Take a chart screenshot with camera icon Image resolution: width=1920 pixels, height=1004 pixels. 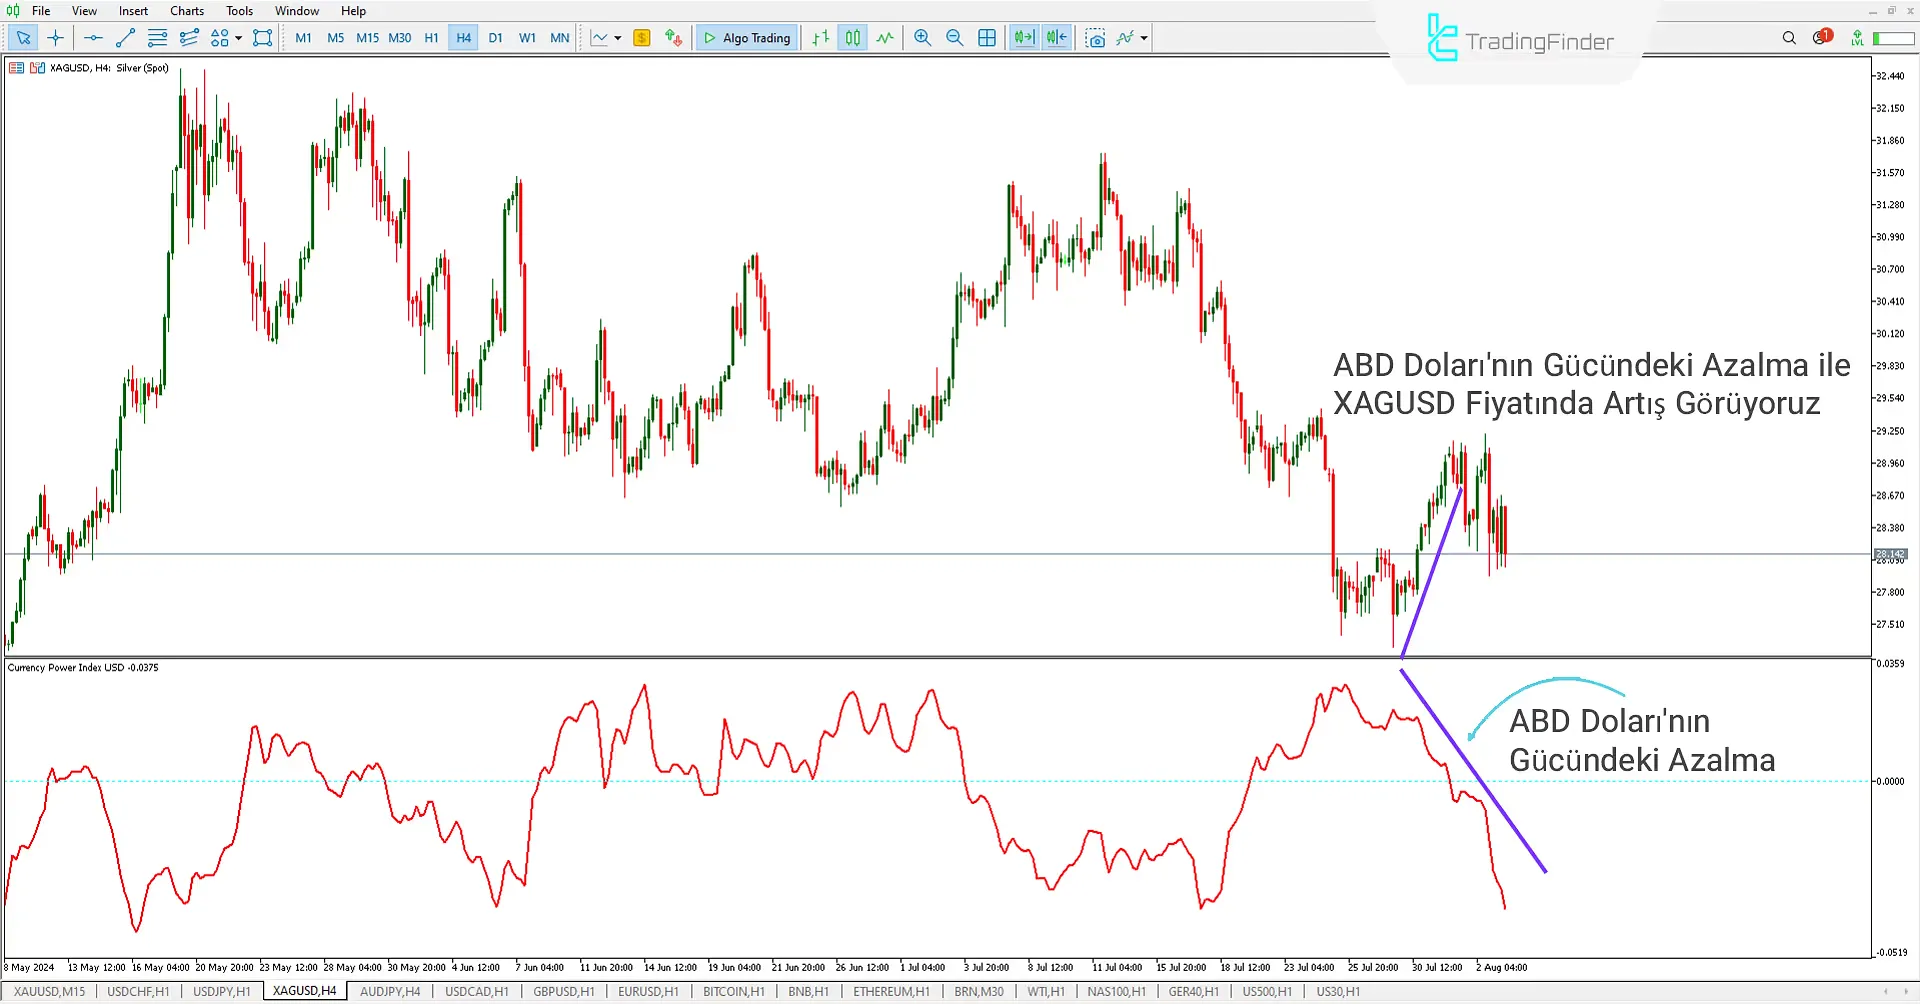1096,38
